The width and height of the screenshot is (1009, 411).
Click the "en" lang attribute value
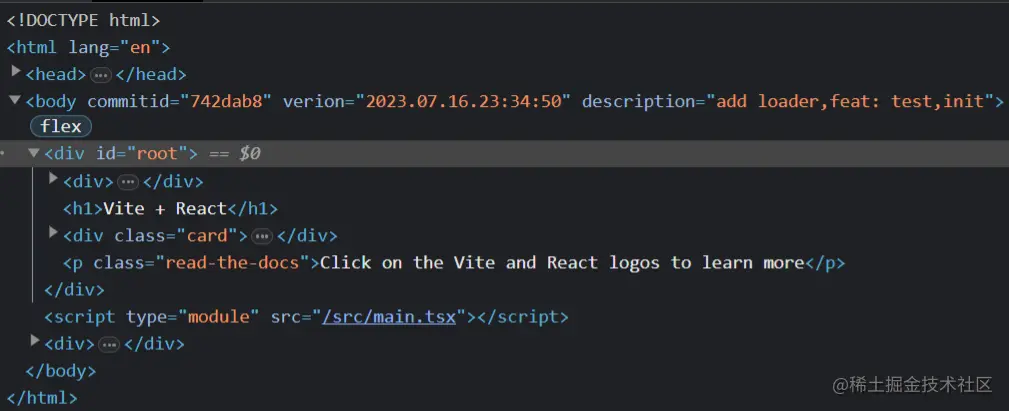click(x=140, y=48)
